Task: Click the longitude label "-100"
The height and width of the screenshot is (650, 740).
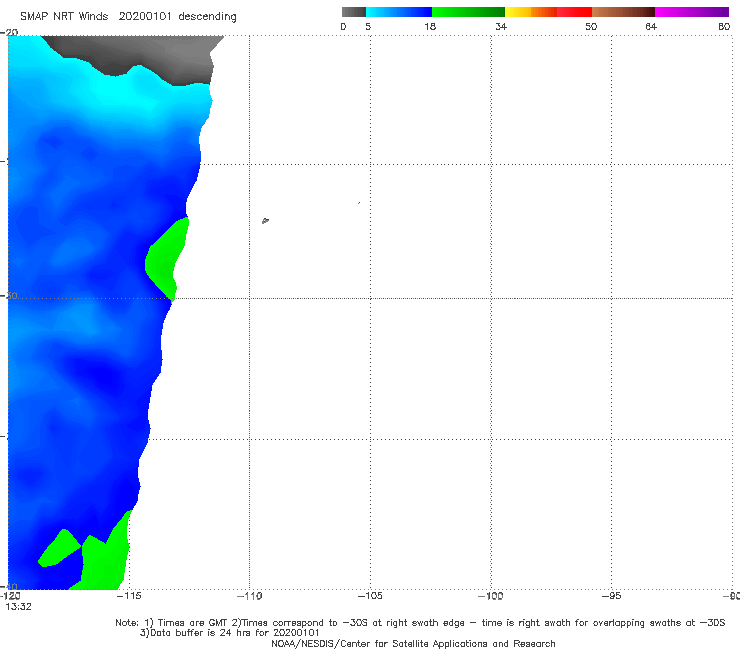Action: click(x=491, y=596)
